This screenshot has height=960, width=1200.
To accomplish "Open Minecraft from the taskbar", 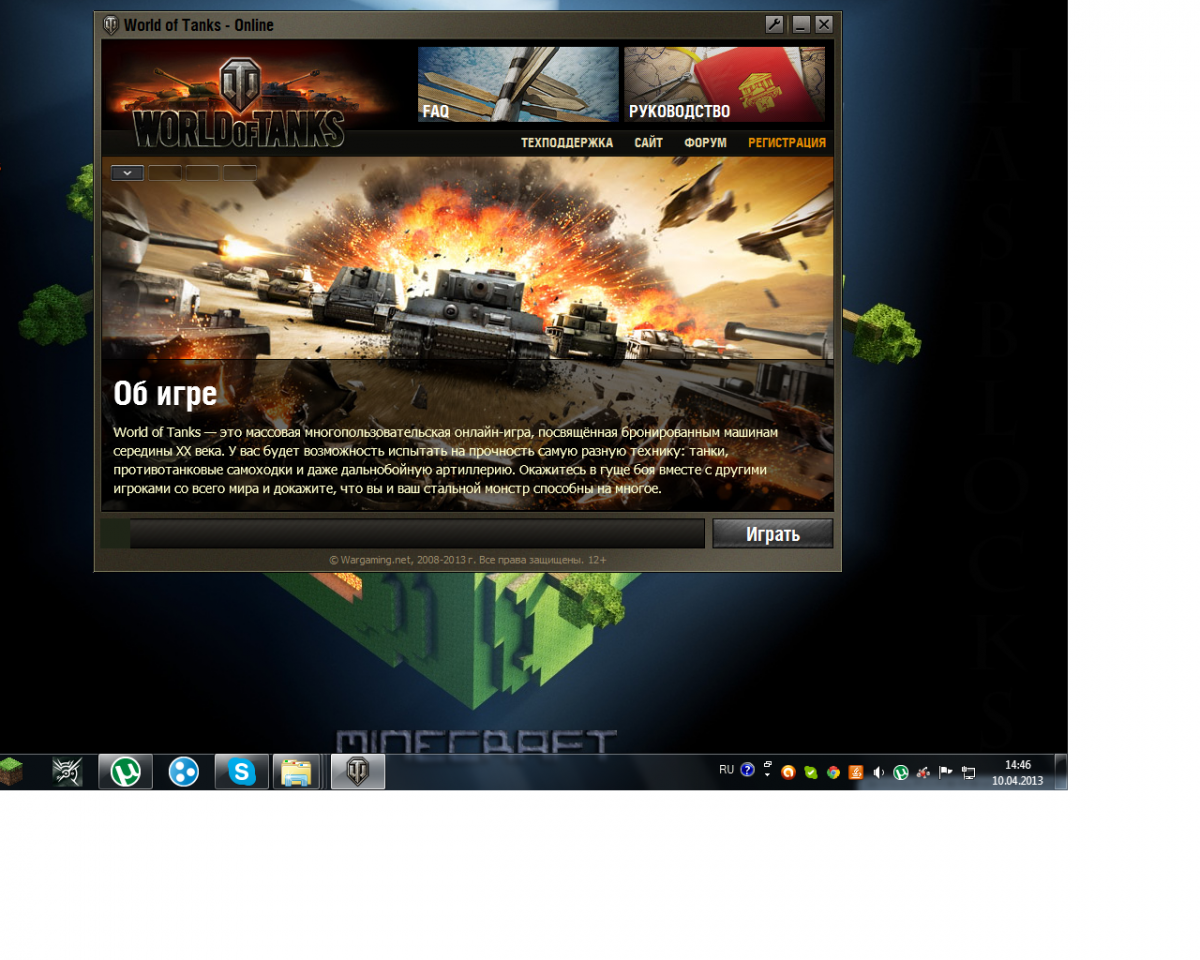I will coord(12,772).
